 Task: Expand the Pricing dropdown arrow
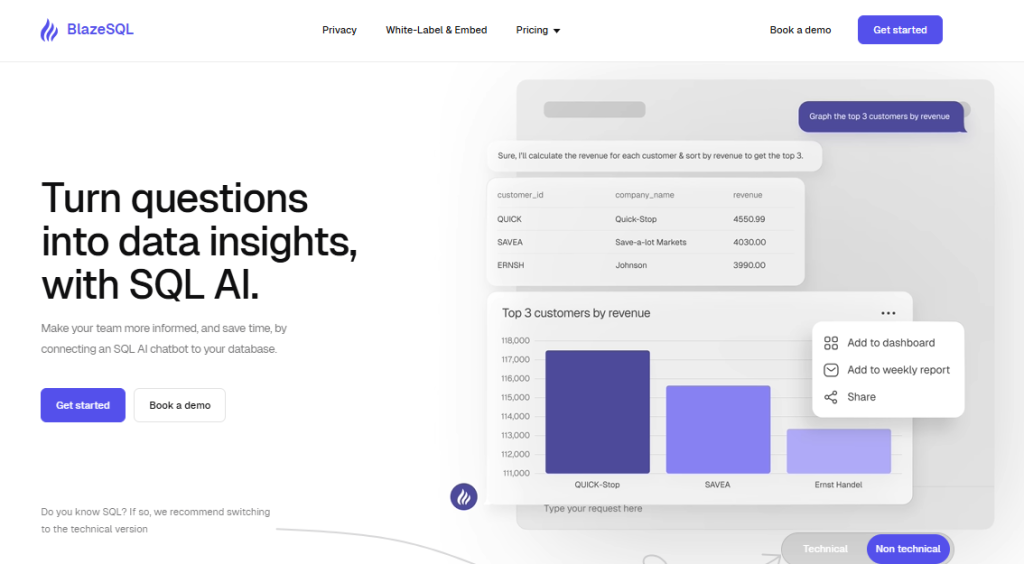click(557, 31)
